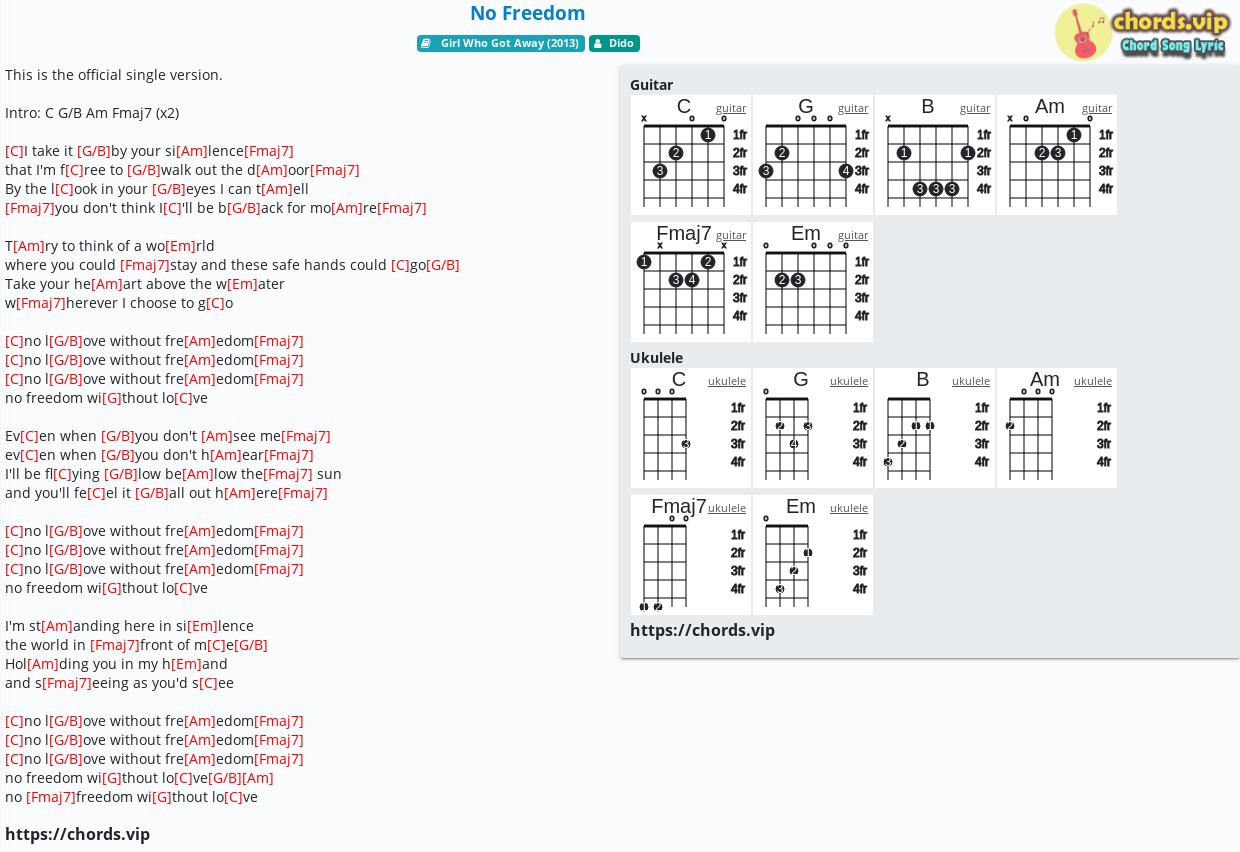
Task: Click the ukulele Am chord diagram
Action: pyautogui.click(x=1057, y=428)
